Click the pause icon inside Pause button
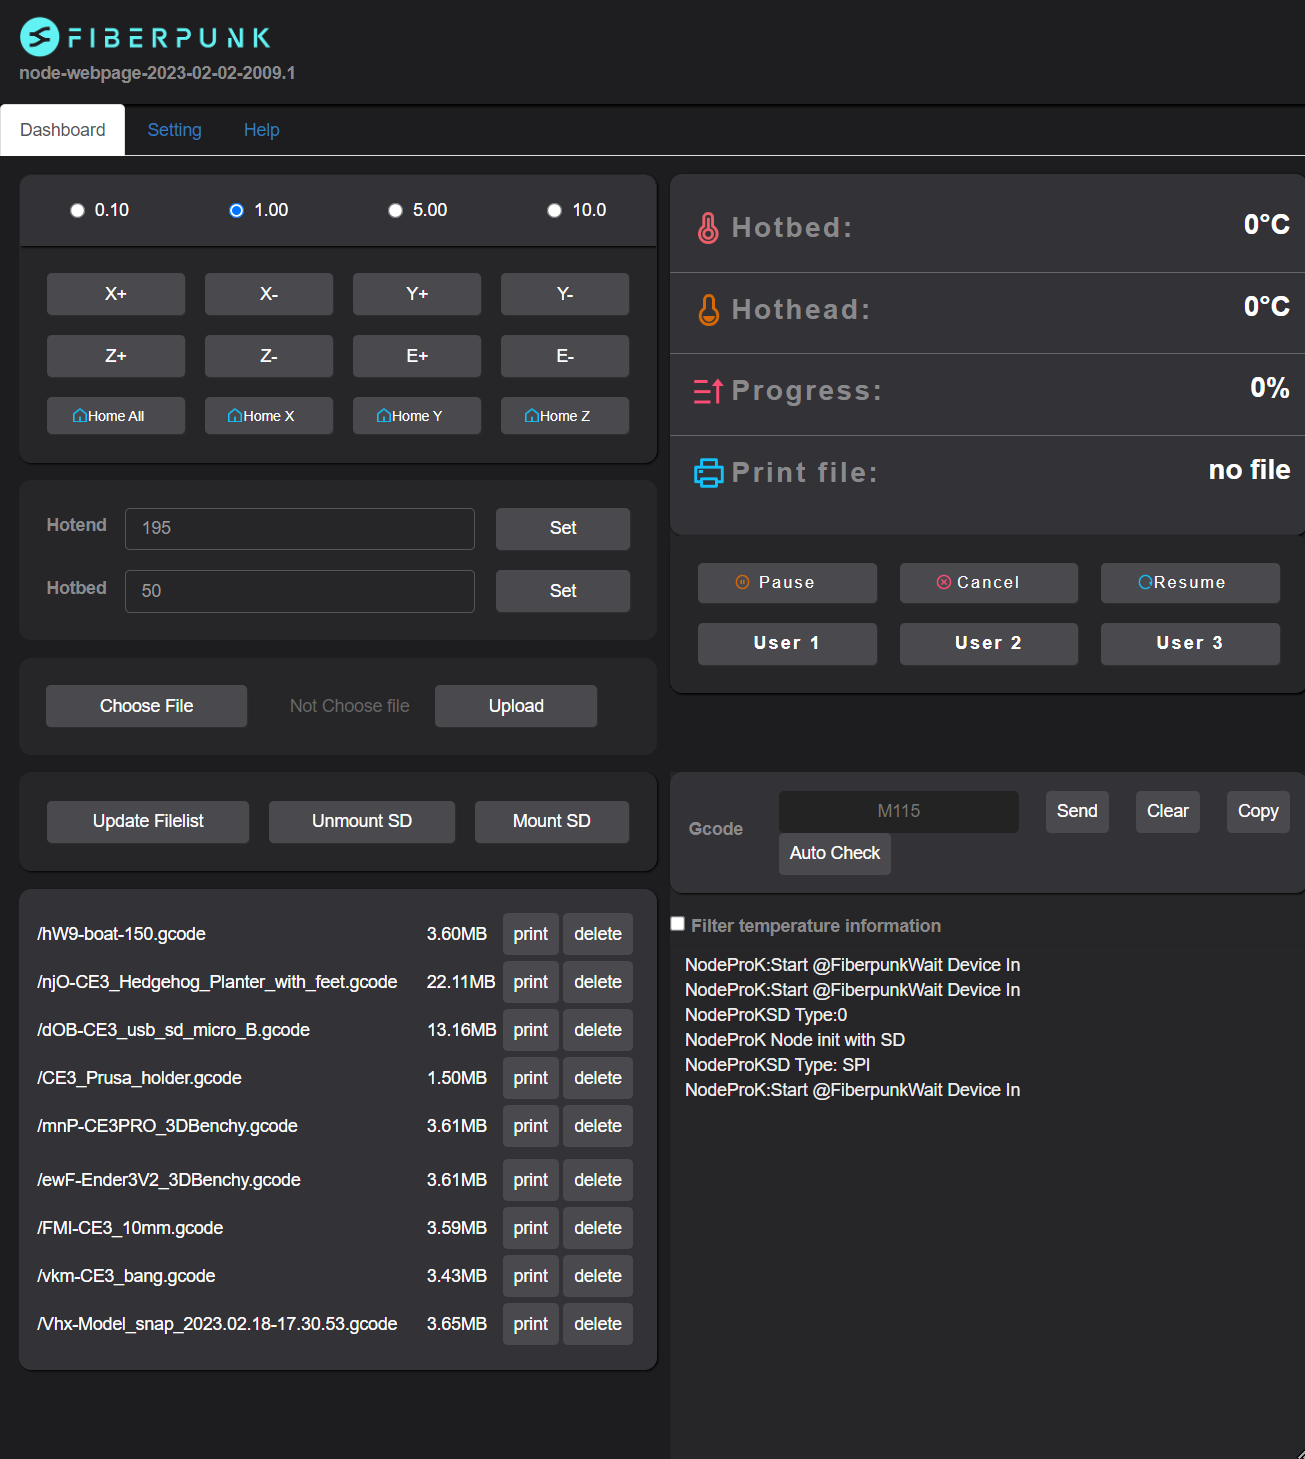The height and width of the screenshot is (1459, 1305). [742, 582]
